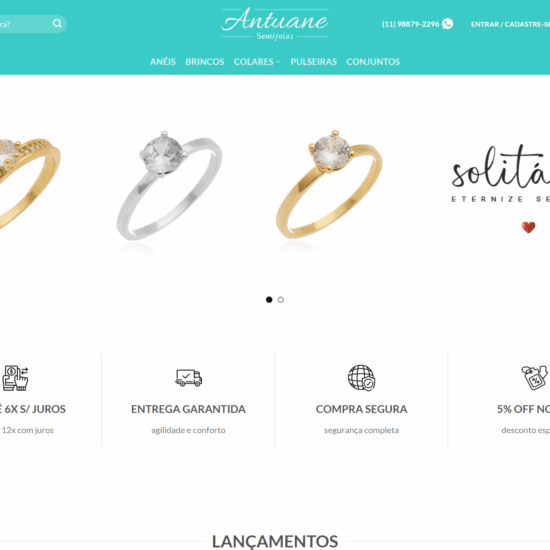Switch to the second carousel slide dot
This screenshot has width=550, height=550.
[x=281, y=300]
